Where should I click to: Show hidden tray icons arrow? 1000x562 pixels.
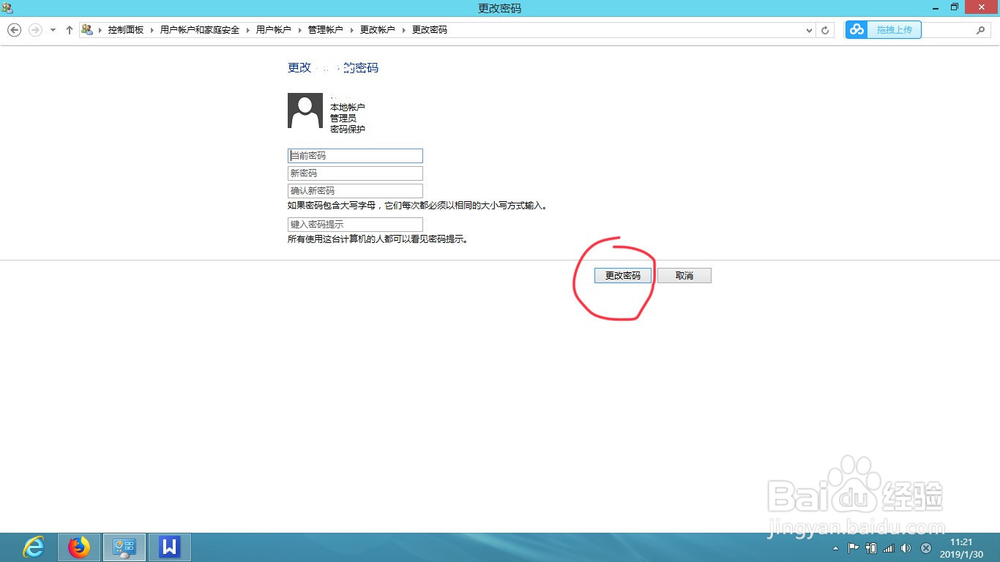point(835,548)
